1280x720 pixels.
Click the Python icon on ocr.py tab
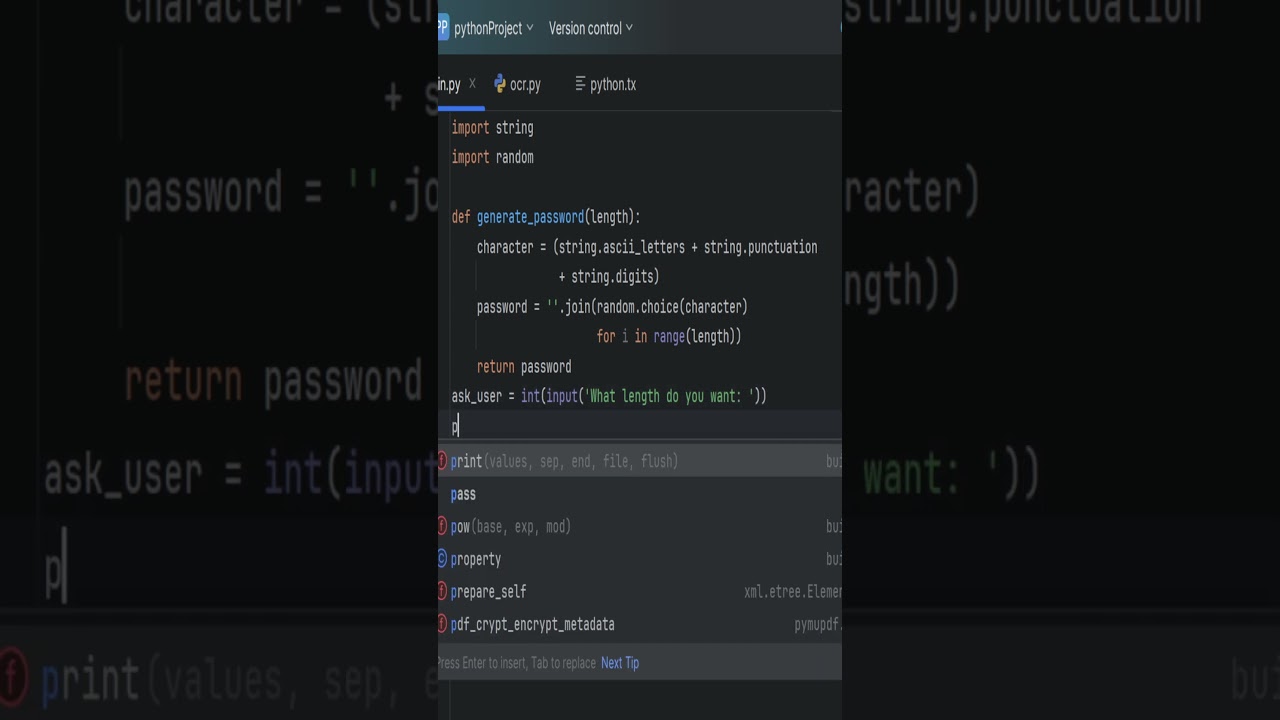pyautogui.click(x=500, y=85)
